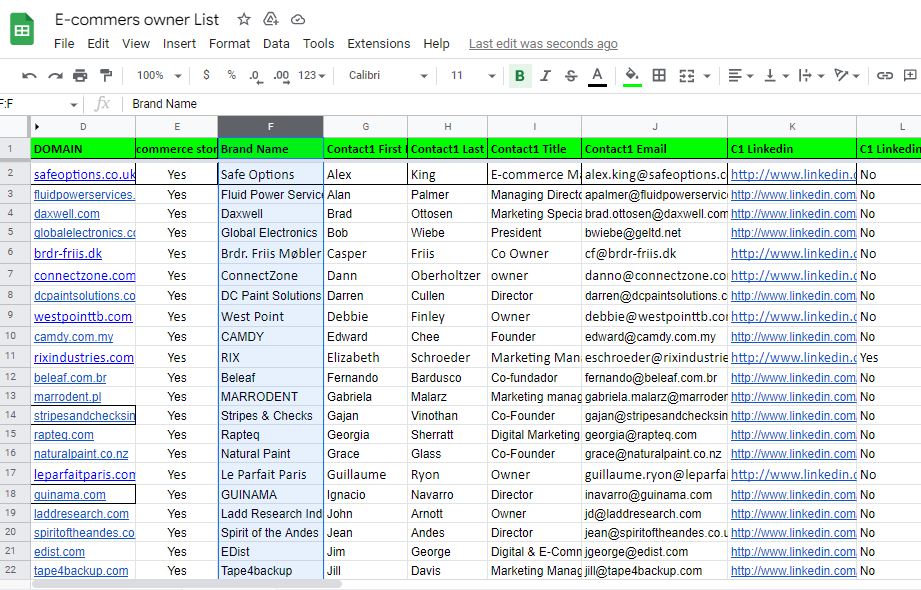Open the Insert menu
This screenshot has width=921, height=590.
tap(179, 43)
